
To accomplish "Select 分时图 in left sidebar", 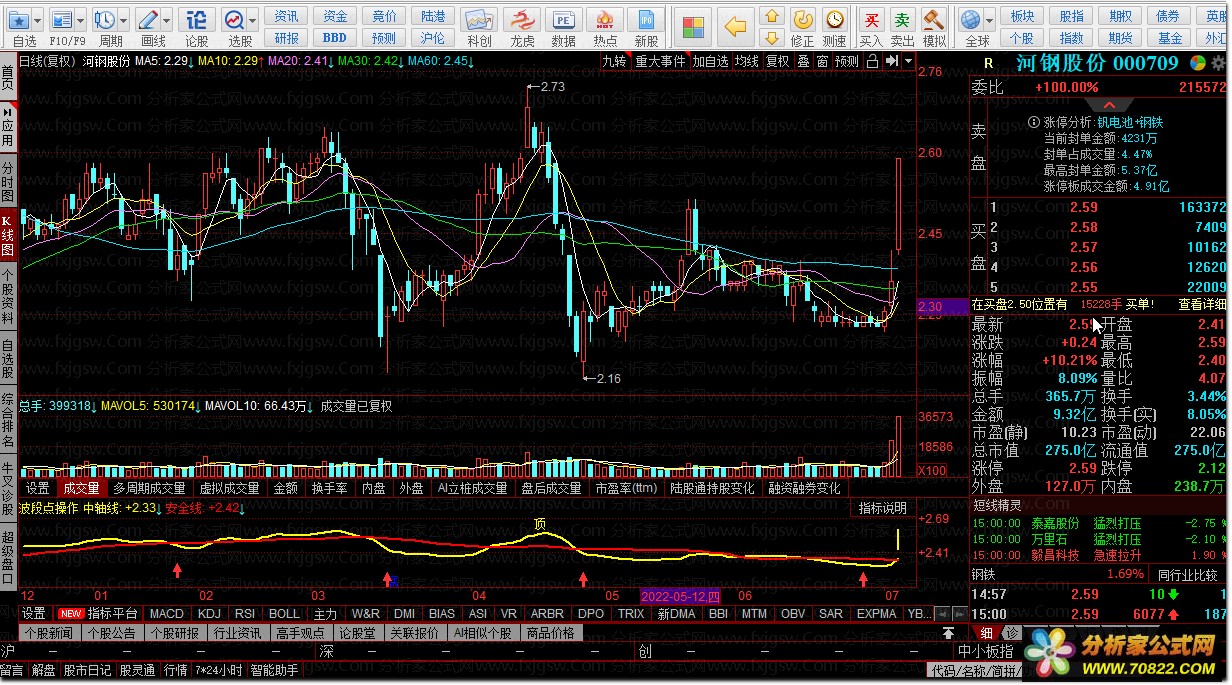I will [8, 182].
